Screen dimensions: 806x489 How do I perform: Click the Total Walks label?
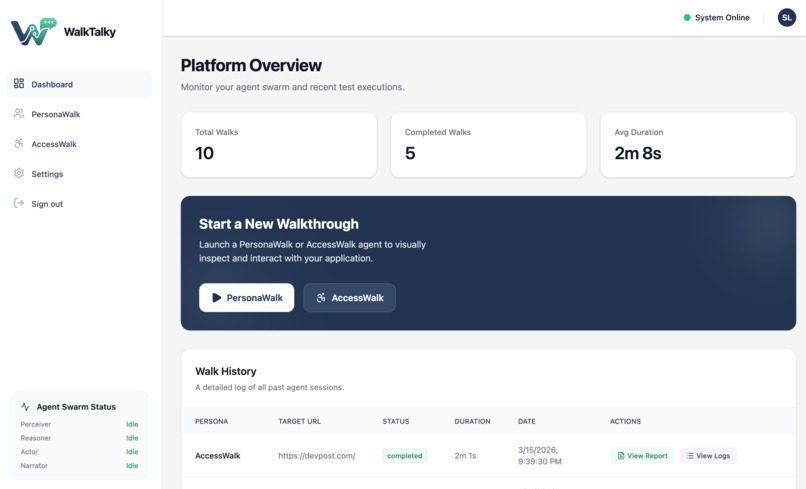pyautogui.click(x=216, y=132)
